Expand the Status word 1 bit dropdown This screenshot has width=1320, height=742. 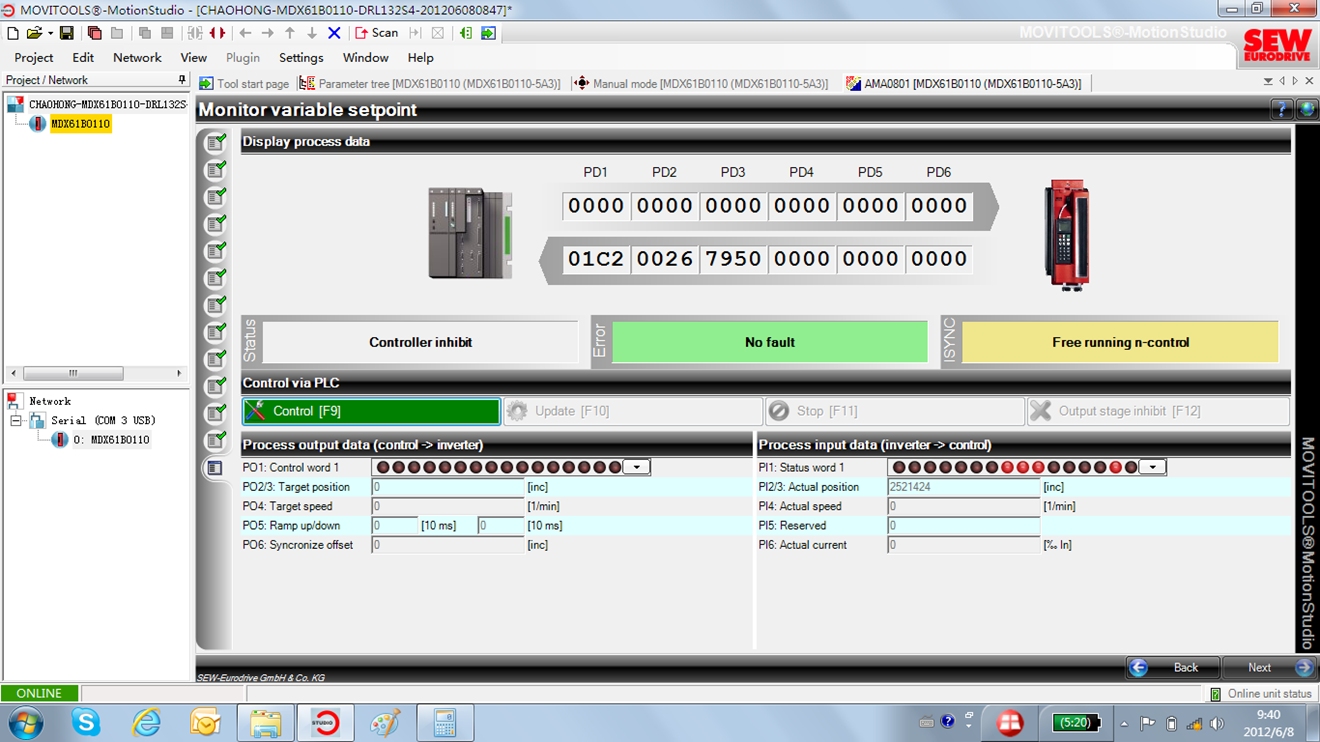tap(1153, 467)
